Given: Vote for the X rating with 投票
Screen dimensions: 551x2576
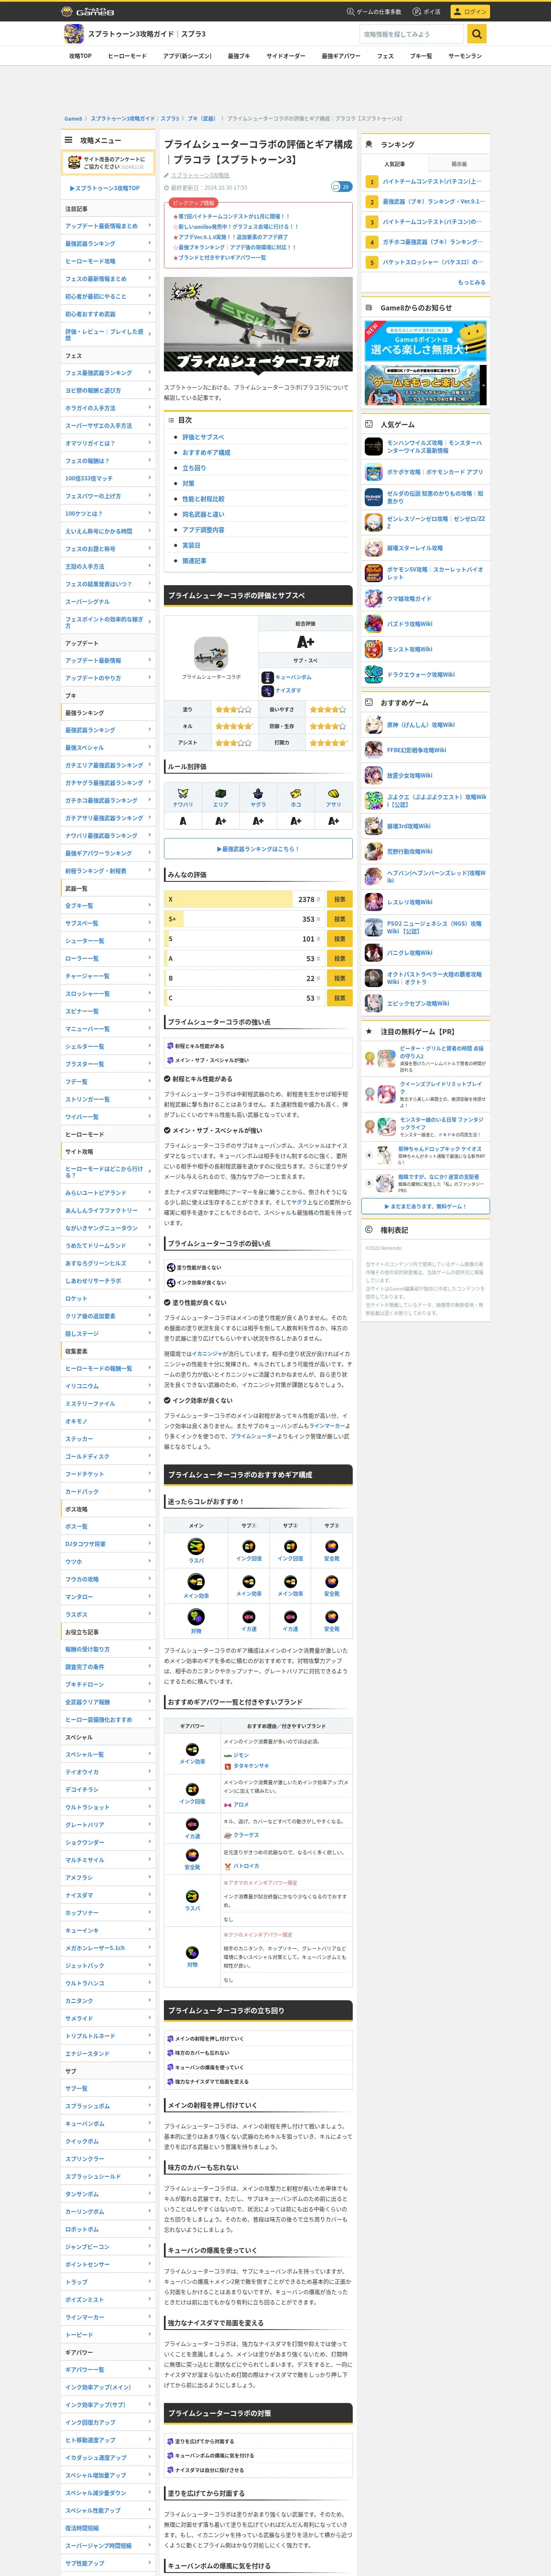Looking at the screenshot, I should pyautogui.click(x=339, y=899).
